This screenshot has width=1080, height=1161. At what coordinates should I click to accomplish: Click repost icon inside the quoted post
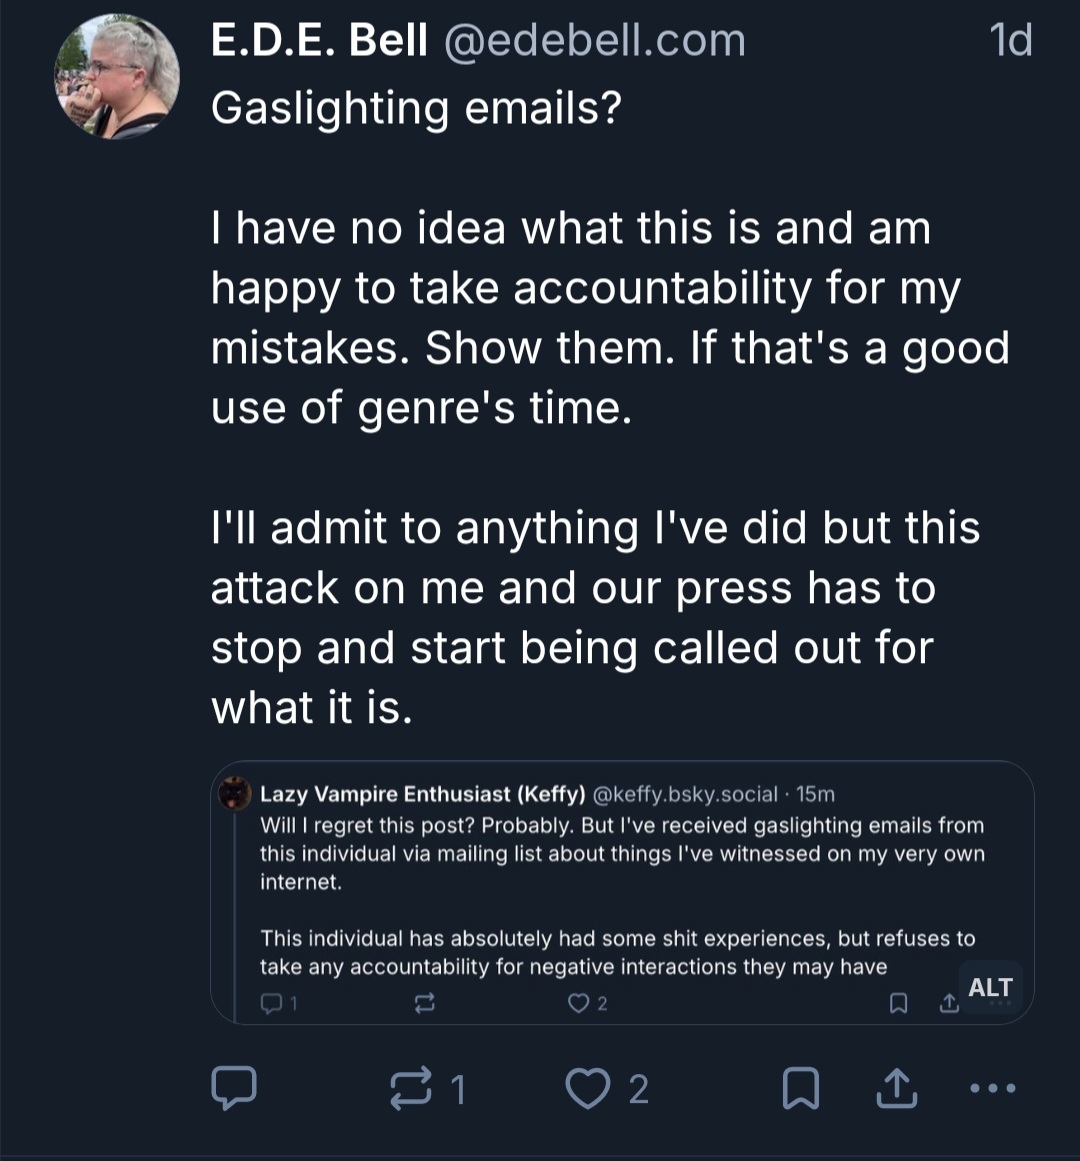[424, 1003]
